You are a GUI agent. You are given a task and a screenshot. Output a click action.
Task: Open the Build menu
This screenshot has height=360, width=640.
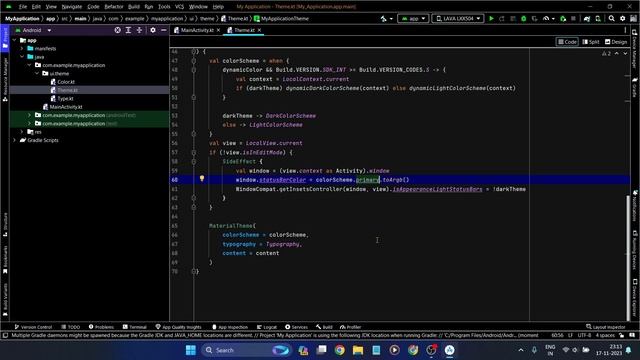[x=133, y=7]
